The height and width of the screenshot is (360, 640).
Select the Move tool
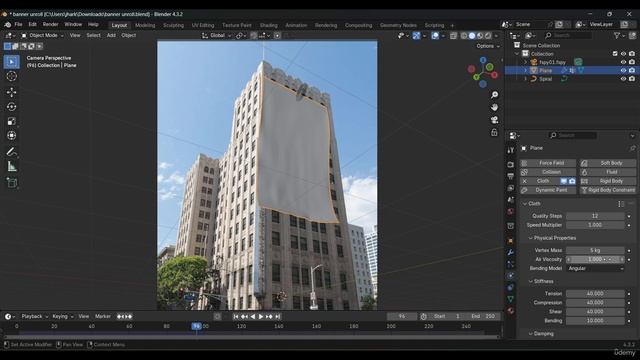pyautogui.click(x=11, y=92)
